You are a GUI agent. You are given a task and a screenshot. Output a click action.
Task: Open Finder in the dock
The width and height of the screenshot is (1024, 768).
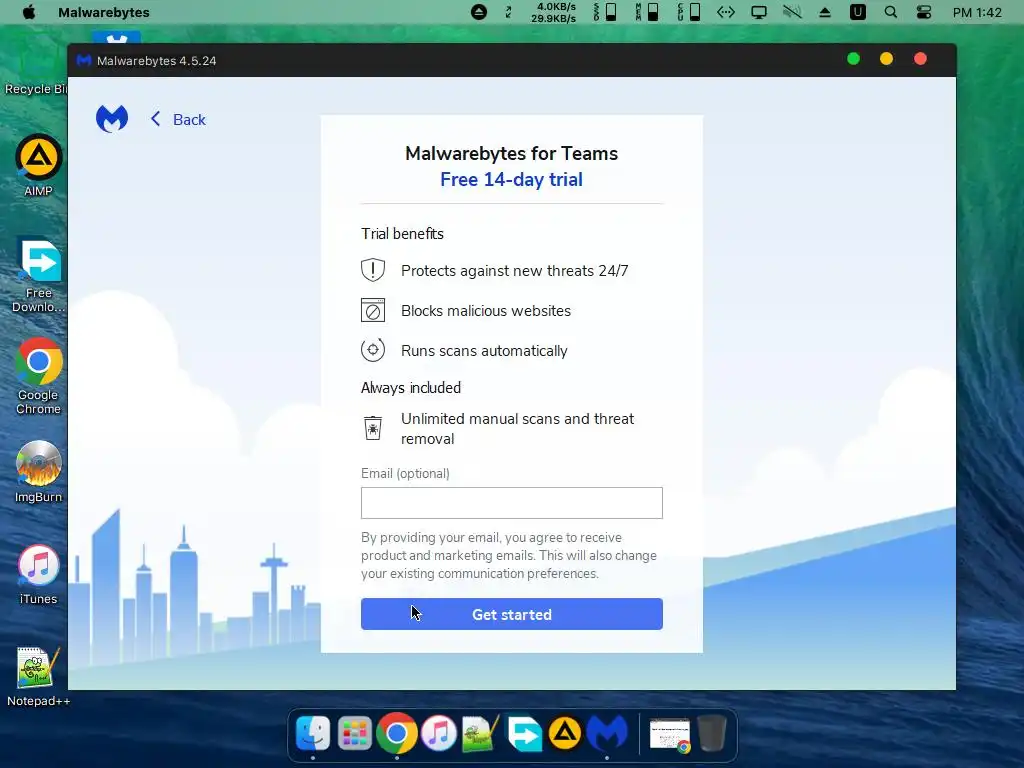[313, 733]
